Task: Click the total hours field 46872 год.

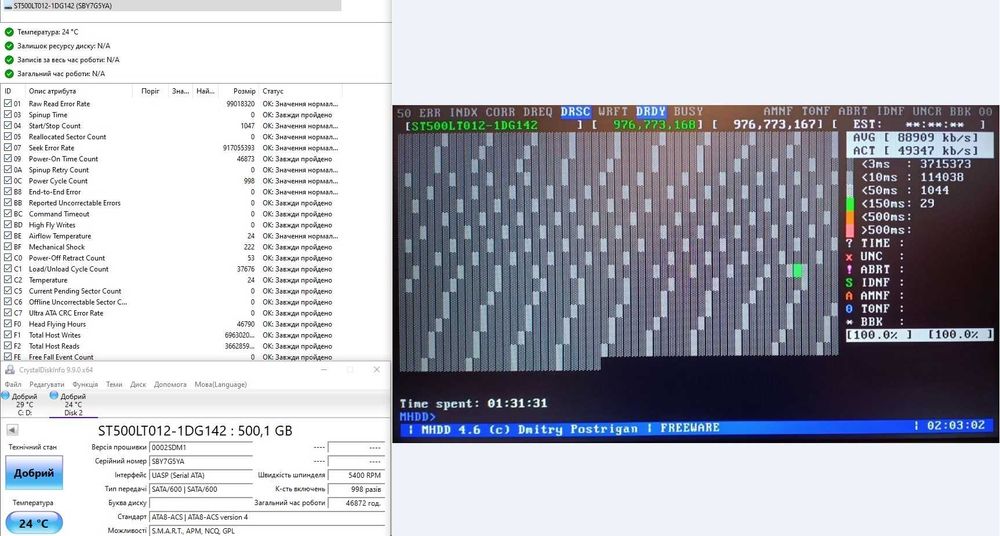Action: [x=356, y=503]
